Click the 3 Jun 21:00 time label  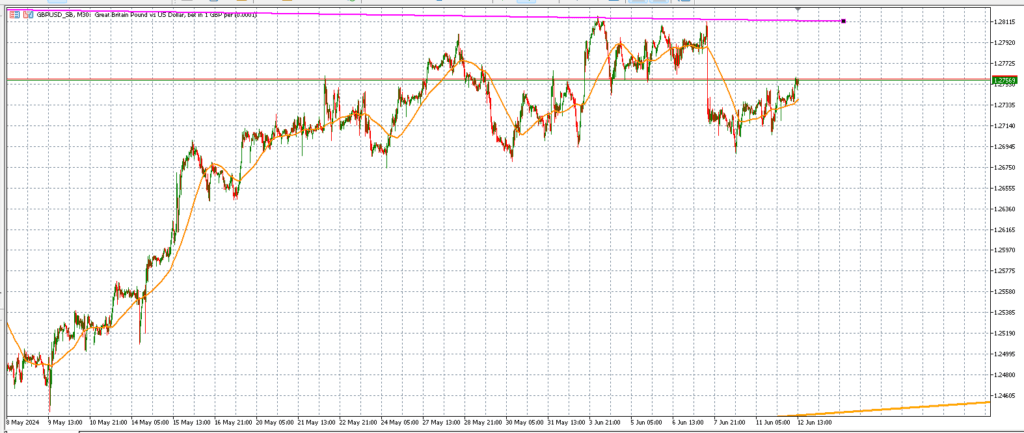coord(607,422)
